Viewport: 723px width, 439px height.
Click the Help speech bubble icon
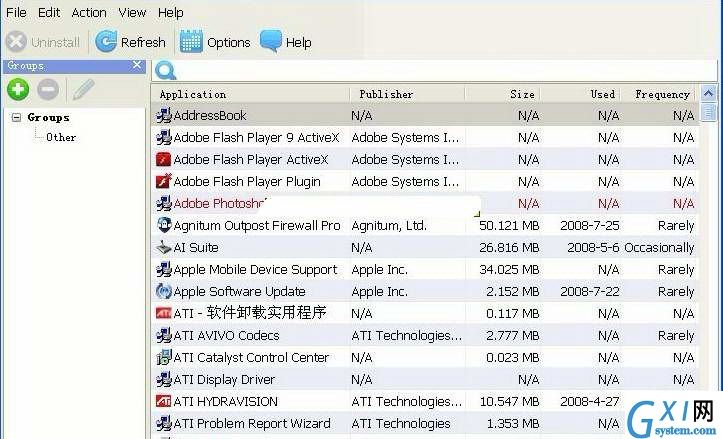point(271,41)
